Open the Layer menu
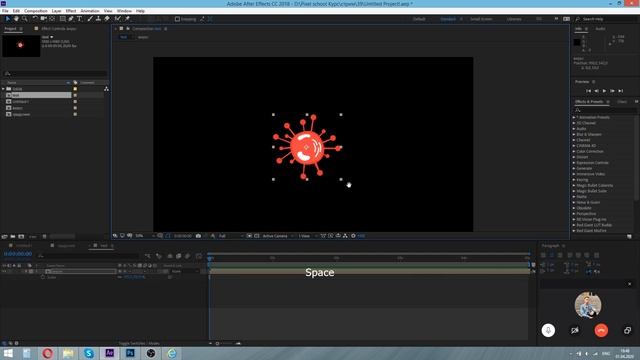Image resolution: width=640 pixels, height=360 pixels. coord(56,11)
